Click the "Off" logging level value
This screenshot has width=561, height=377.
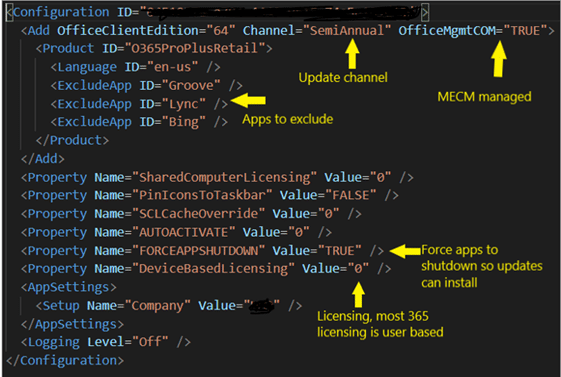(x=150, y=342)
